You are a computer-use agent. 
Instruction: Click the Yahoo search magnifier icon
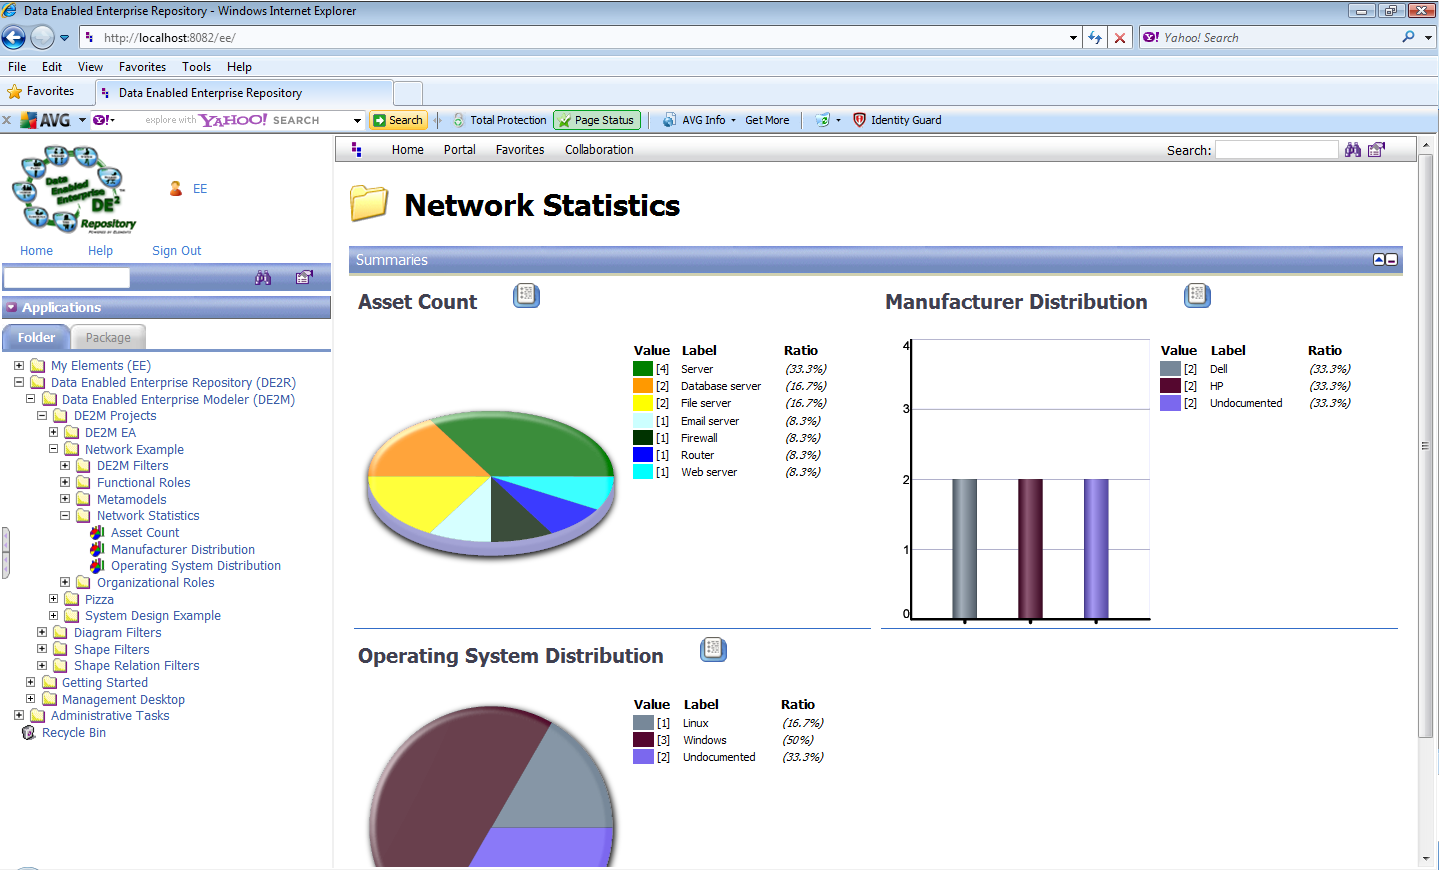[x=1409, y=37]
